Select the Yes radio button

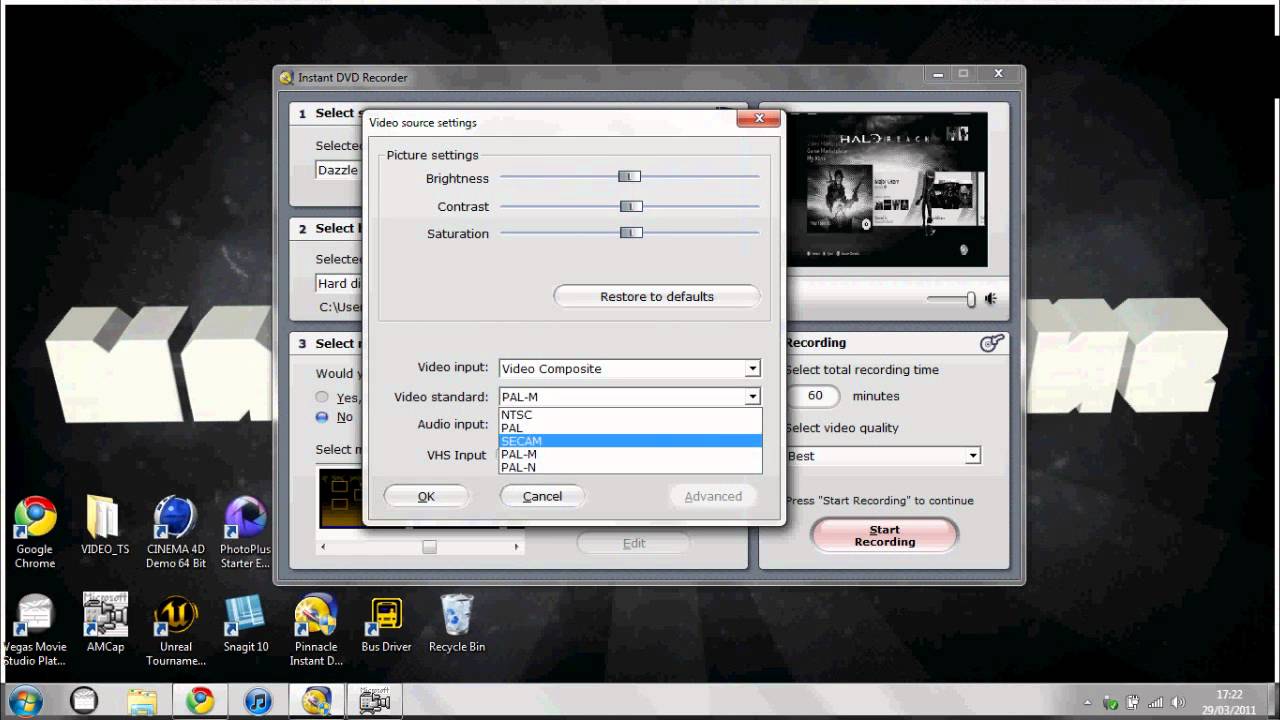(x=322, y=397)
